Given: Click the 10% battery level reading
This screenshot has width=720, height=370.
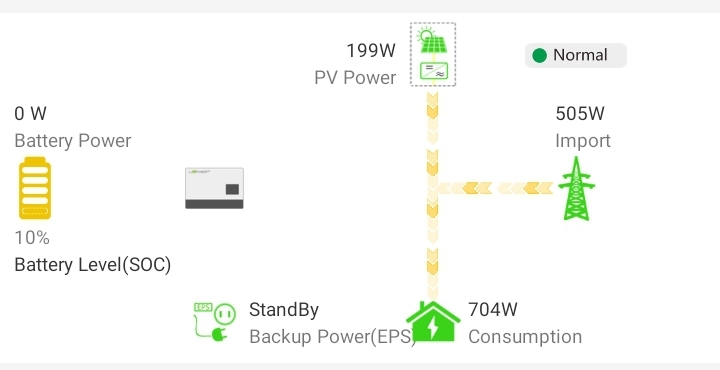Looking at the screenshot, I should [32, 238].
